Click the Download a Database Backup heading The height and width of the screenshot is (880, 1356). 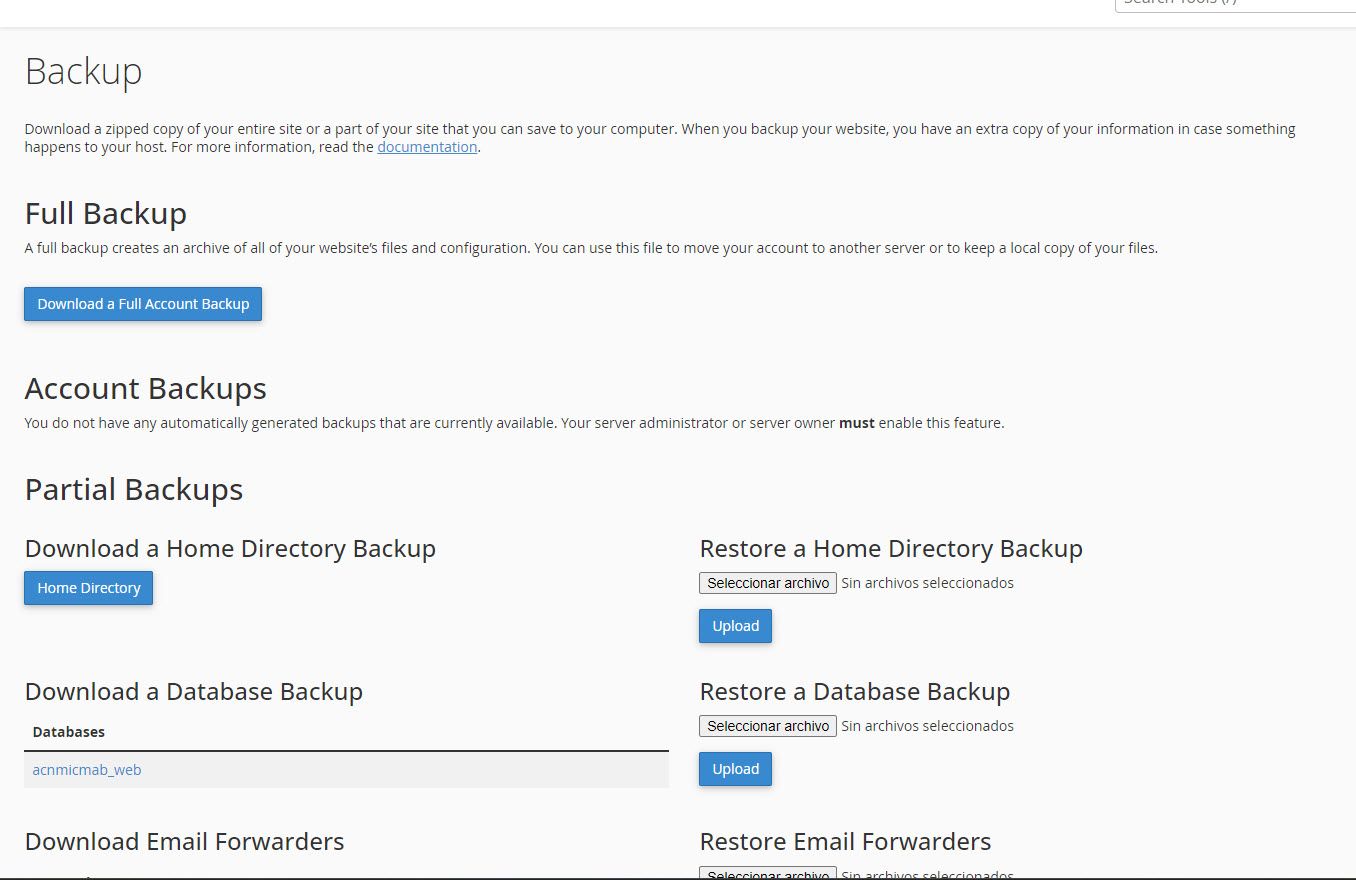(194, 692)
